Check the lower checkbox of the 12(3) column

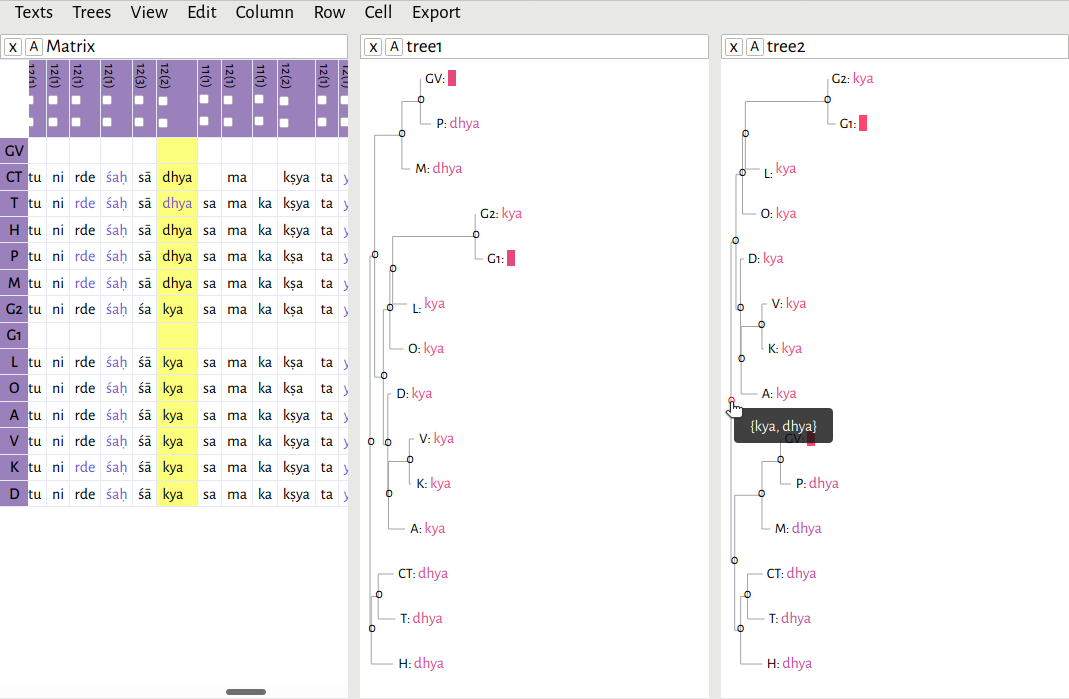[x=140, y=122]
